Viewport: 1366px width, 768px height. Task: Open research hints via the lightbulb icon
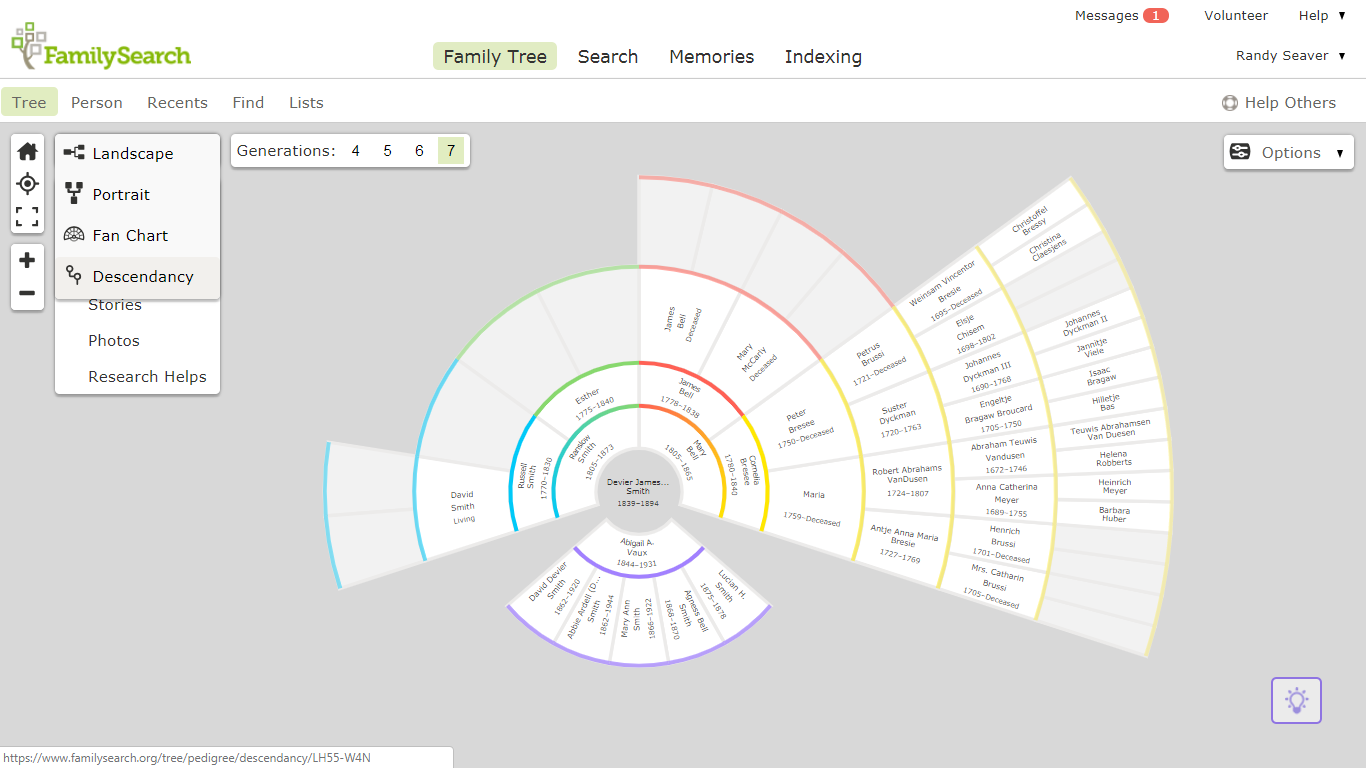1296,700
